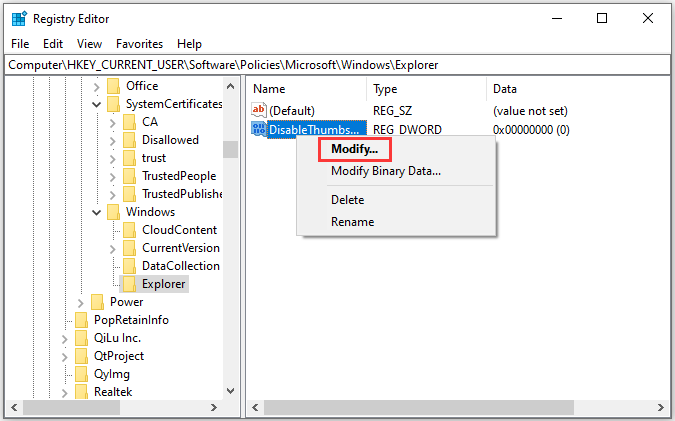Click the REG_SZ type cell

(392, 111)
